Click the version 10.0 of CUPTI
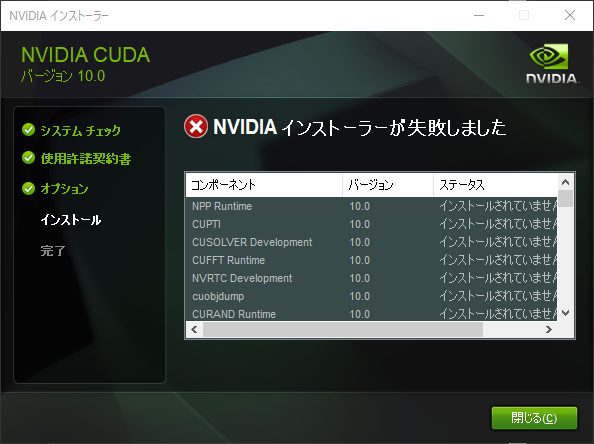Image resolution: width=594 pixels, height=444 pixels. tap(360, 224)
